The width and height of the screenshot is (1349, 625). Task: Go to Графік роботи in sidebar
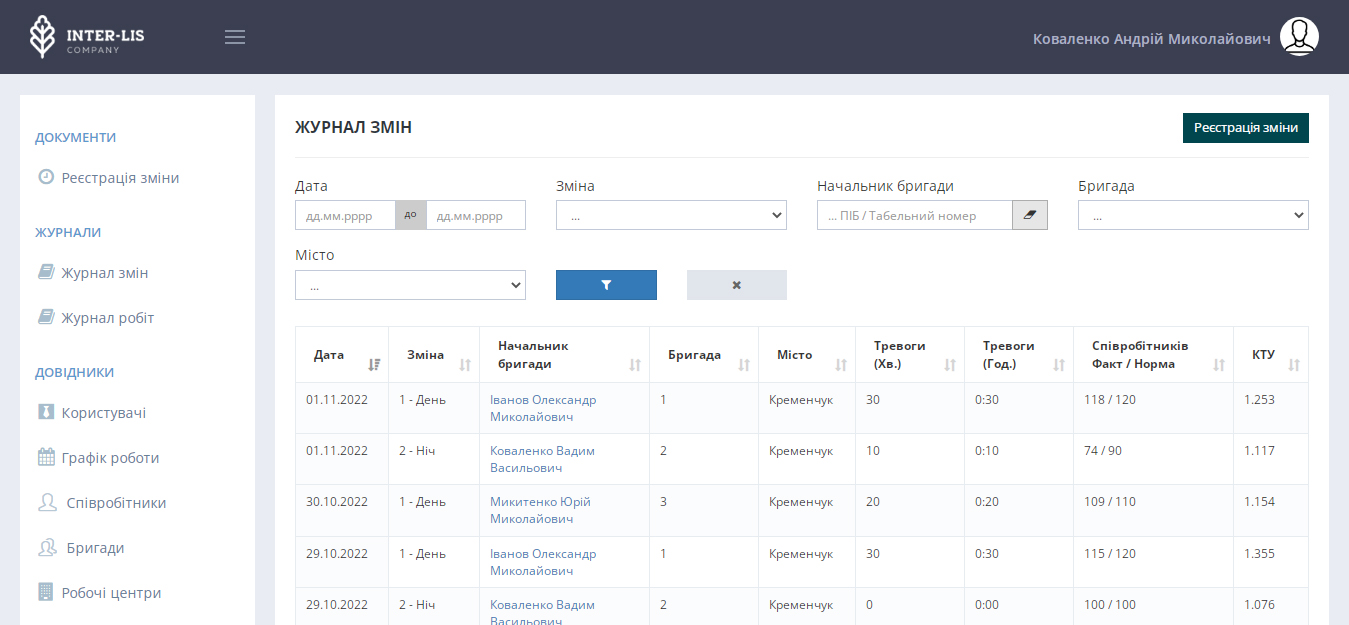[x=110, y=458]
